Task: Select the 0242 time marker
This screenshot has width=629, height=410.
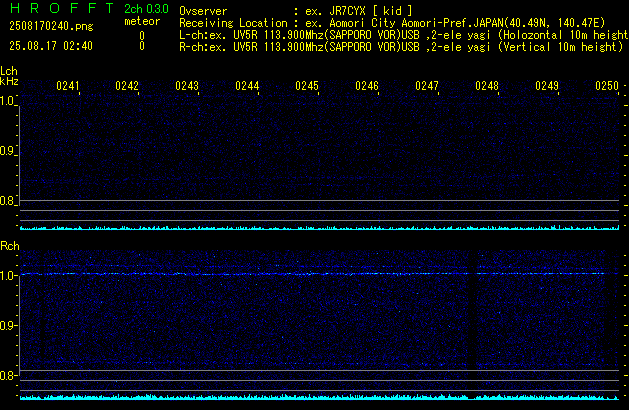Action: pyautogui.click(x=127, y=86)
